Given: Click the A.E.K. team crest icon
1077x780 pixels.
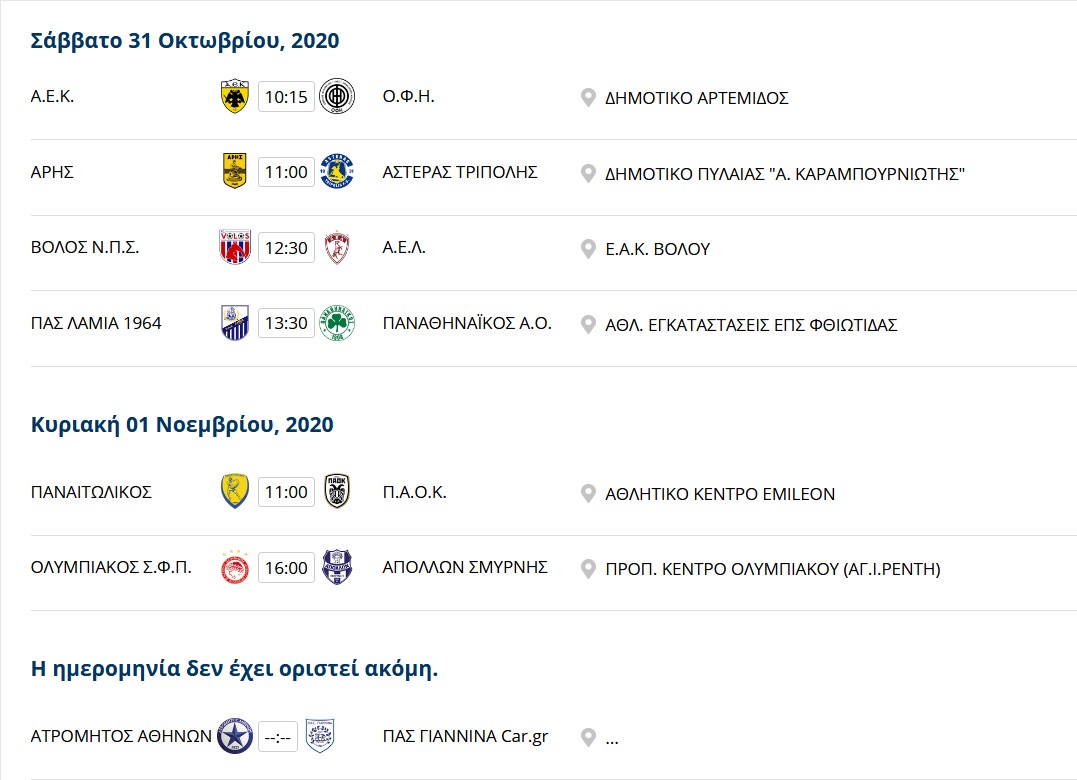Looking at the screenshot, I should click(234, 96).
